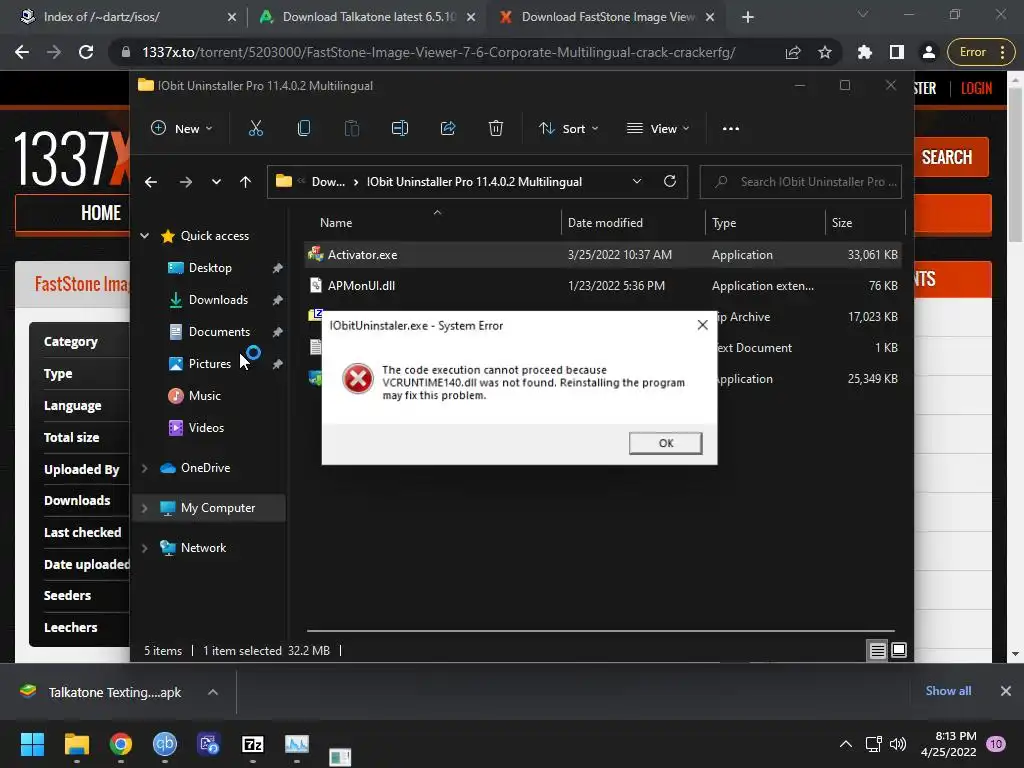Open Windows Start menu
Viewport: 1024px width, 768px height.
pos(32,744)
